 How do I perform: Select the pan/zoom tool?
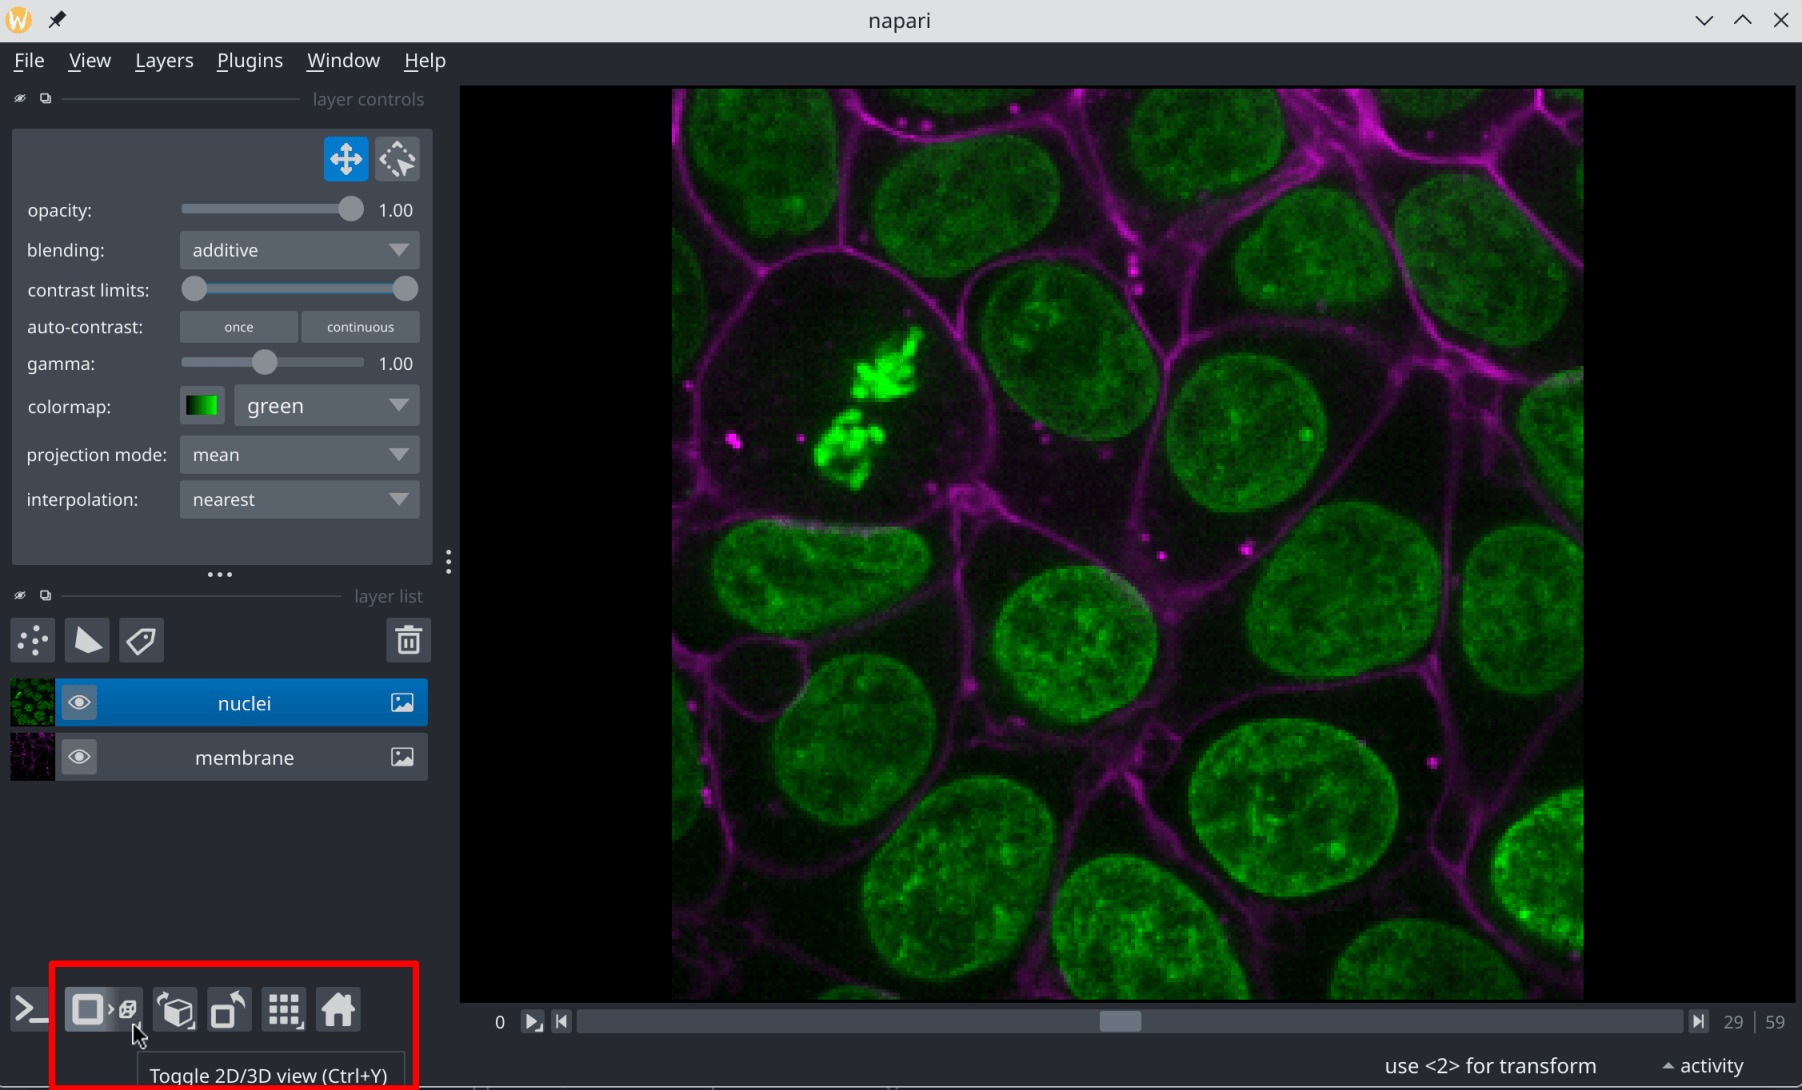pos(346,158)
